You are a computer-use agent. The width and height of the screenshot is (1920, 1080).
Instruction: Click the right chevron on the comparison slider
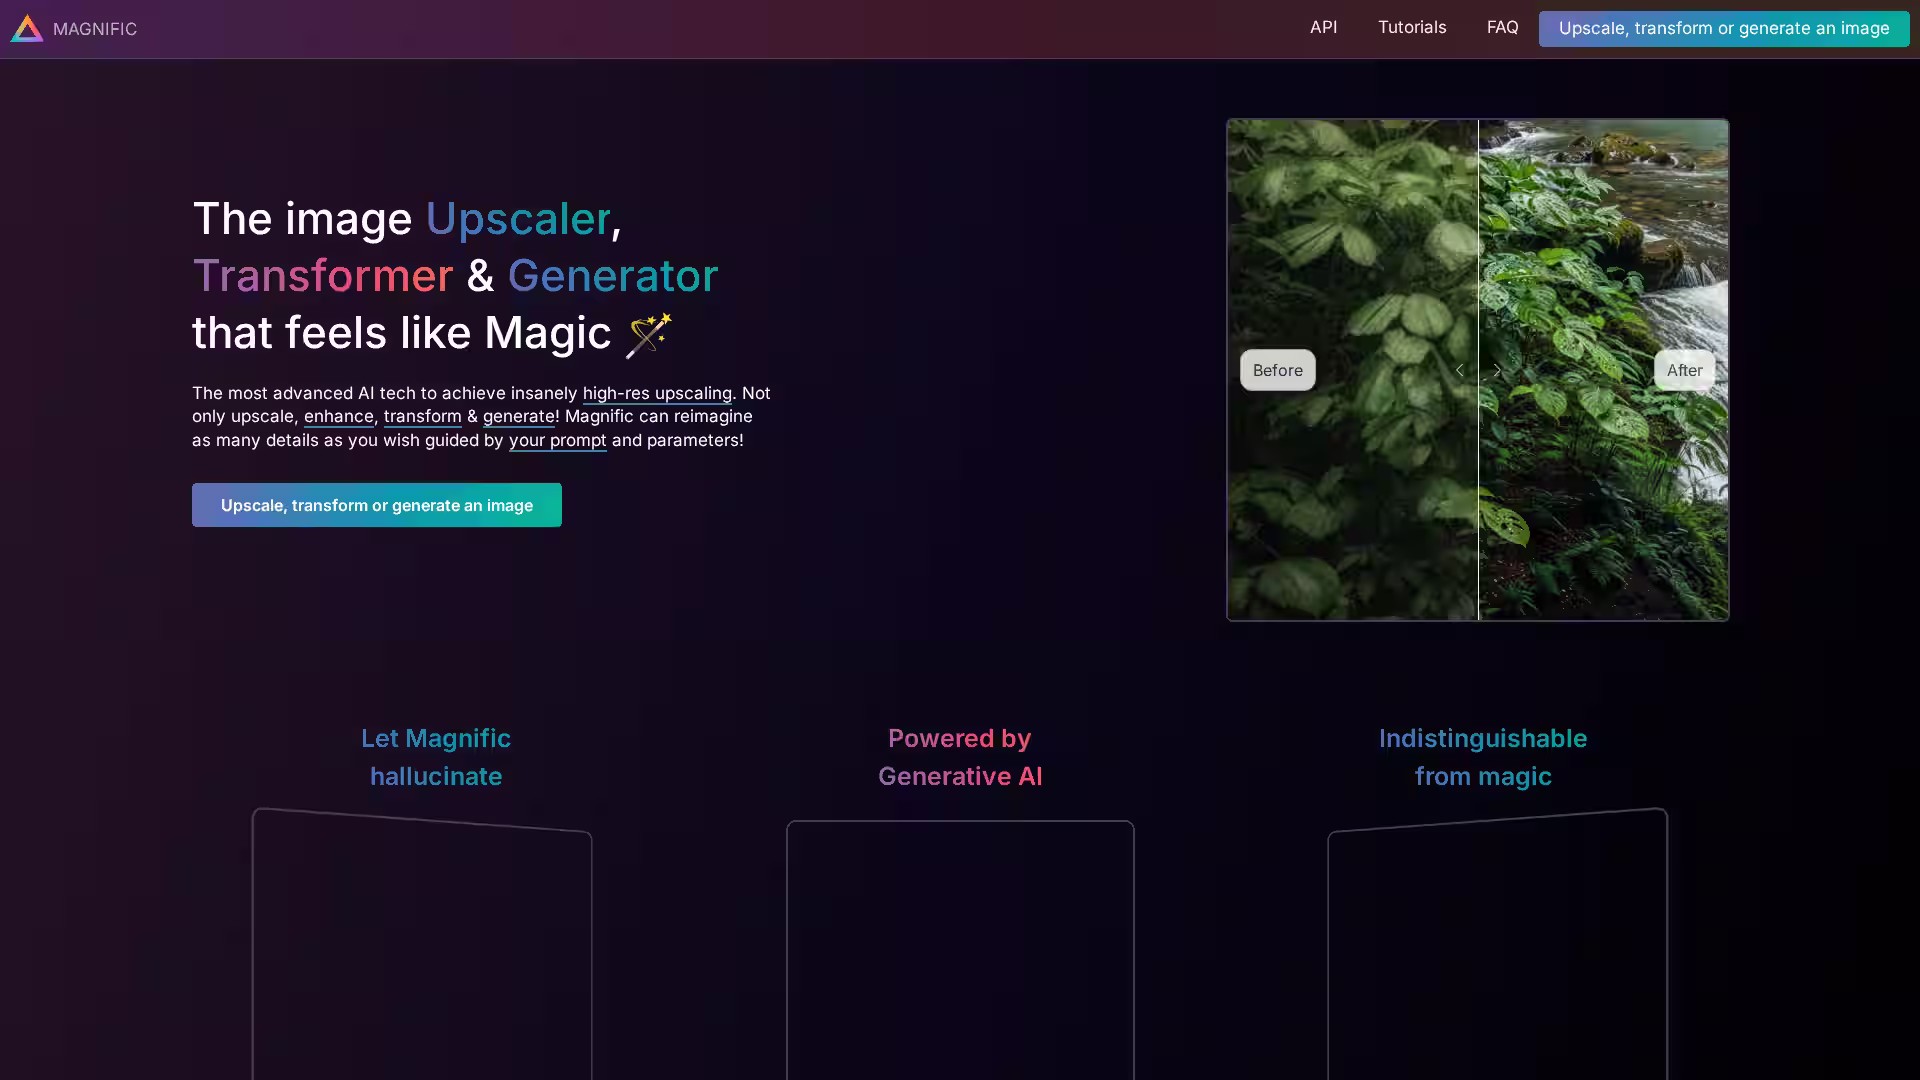click(x=1497, y=370)
